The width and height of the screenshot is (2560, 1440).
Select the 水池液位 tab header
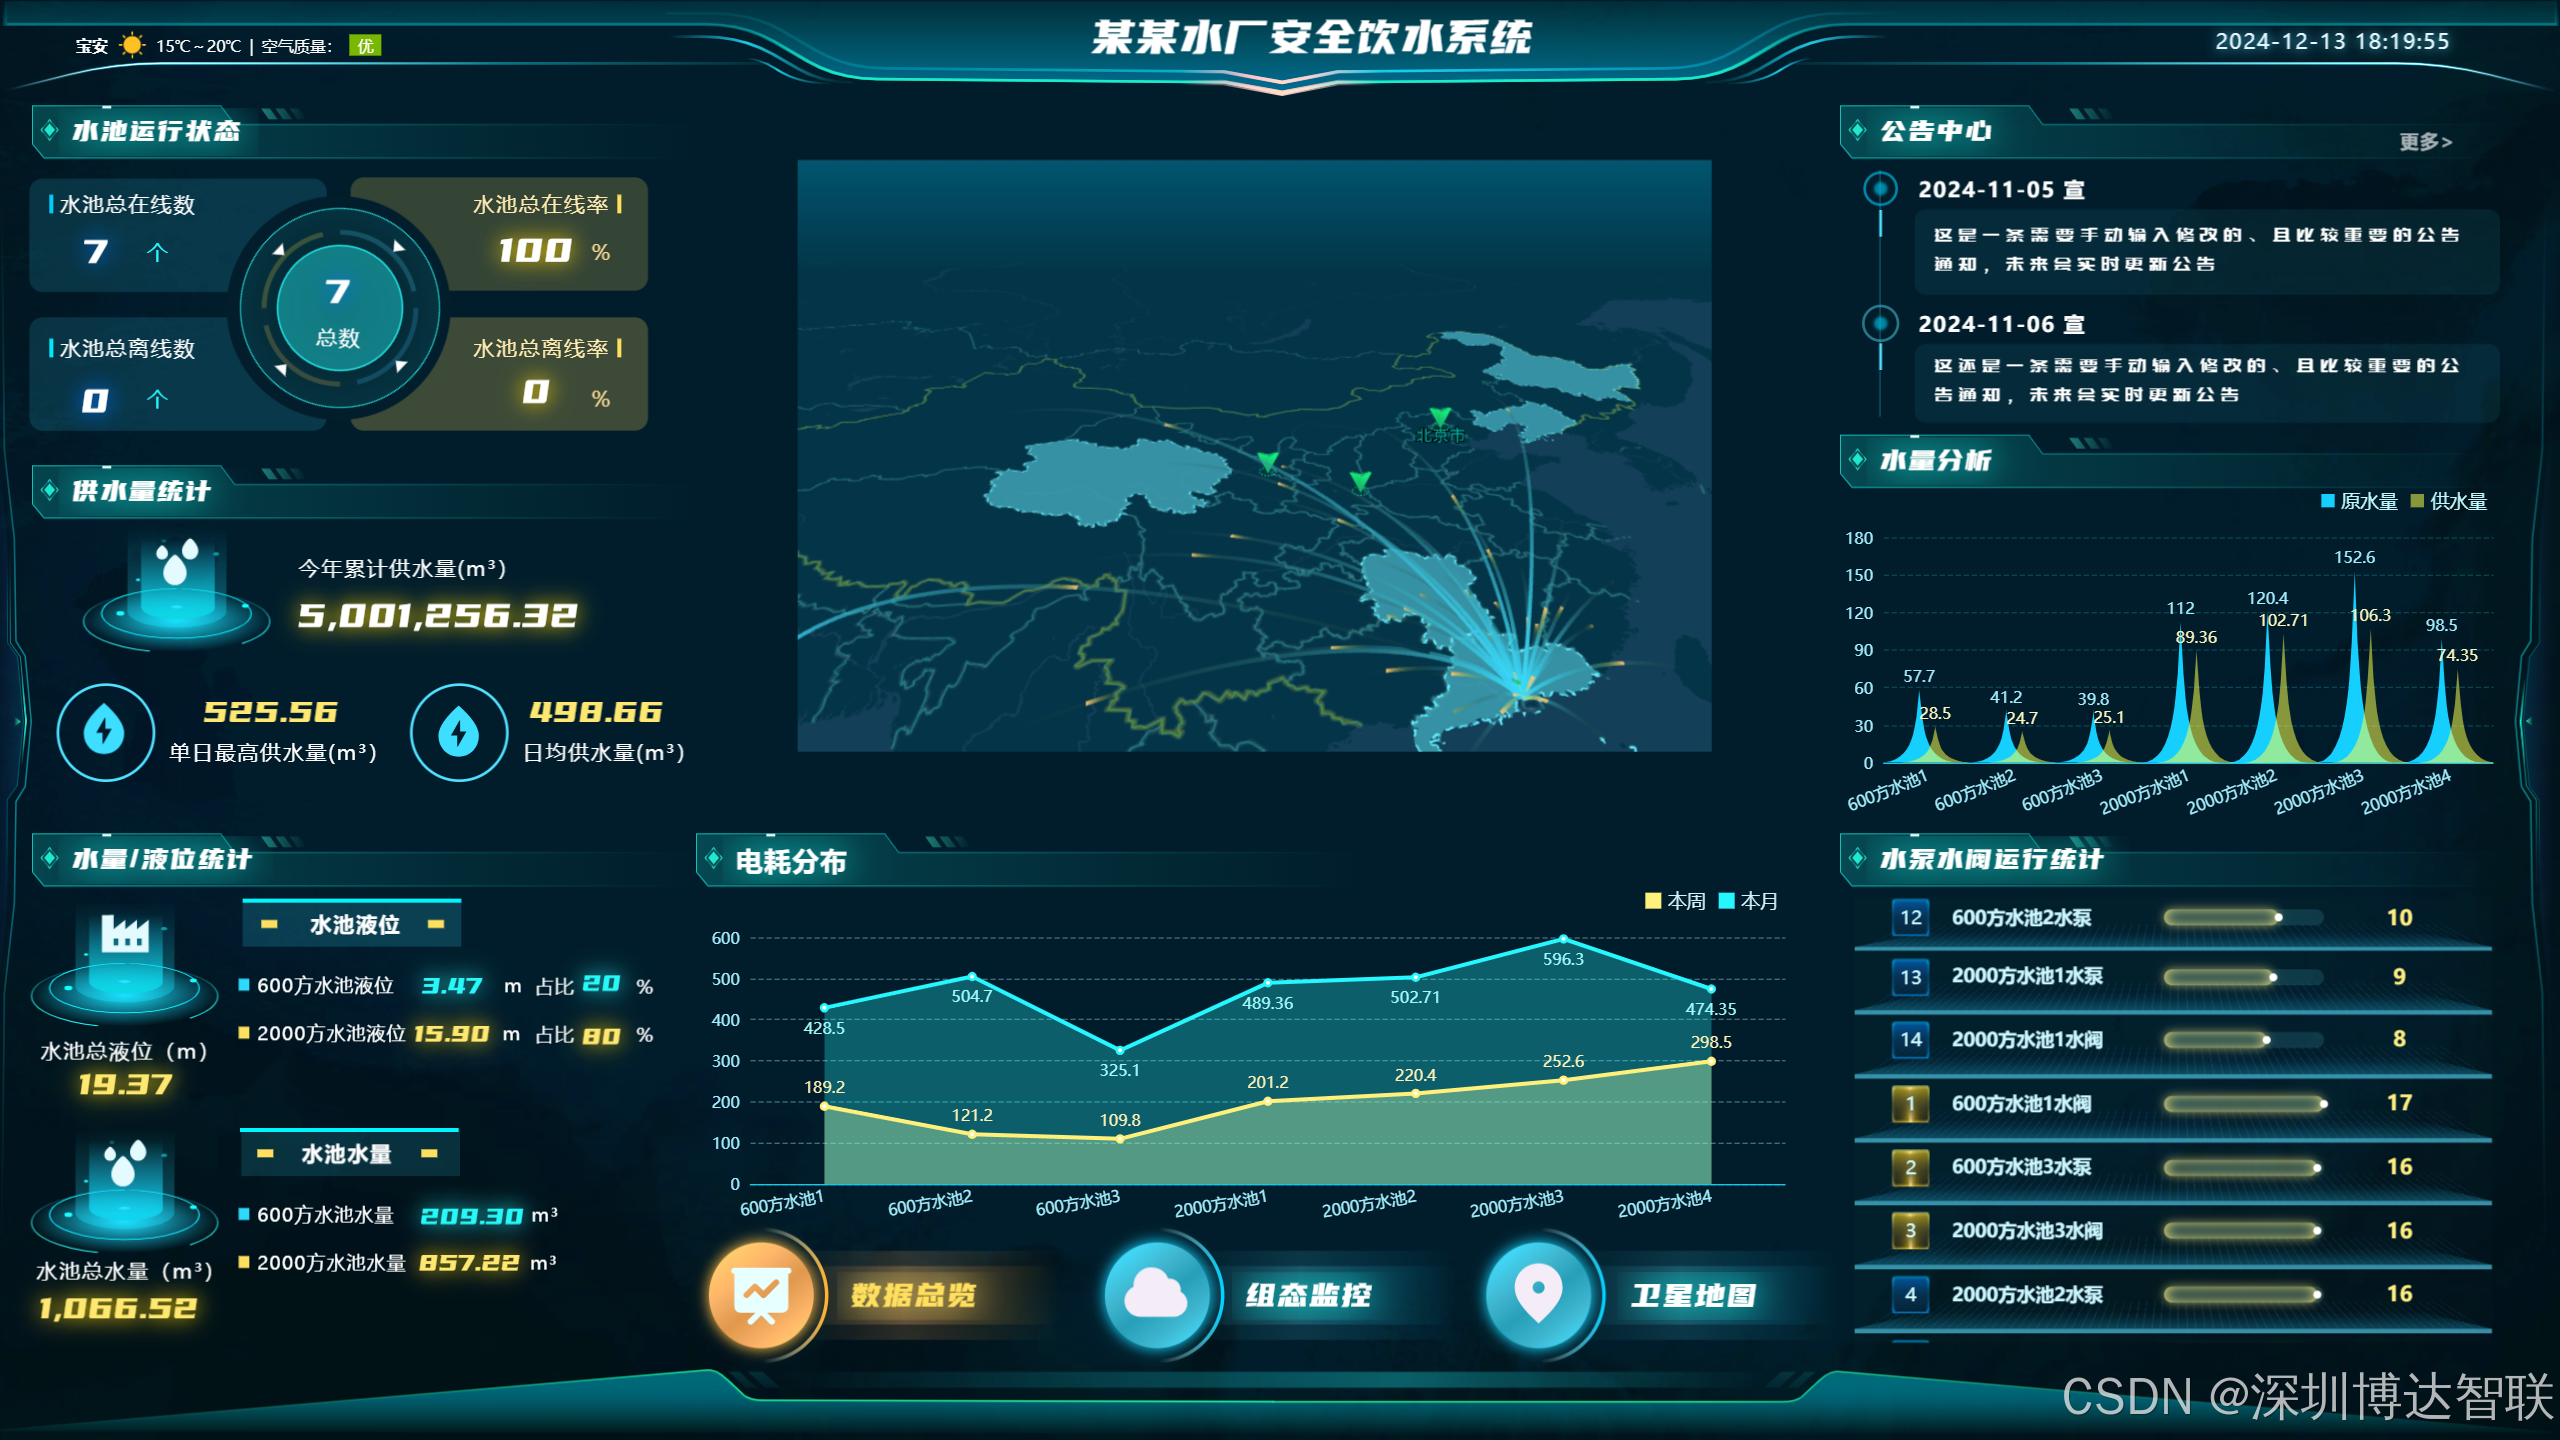[x=352, y=924]
